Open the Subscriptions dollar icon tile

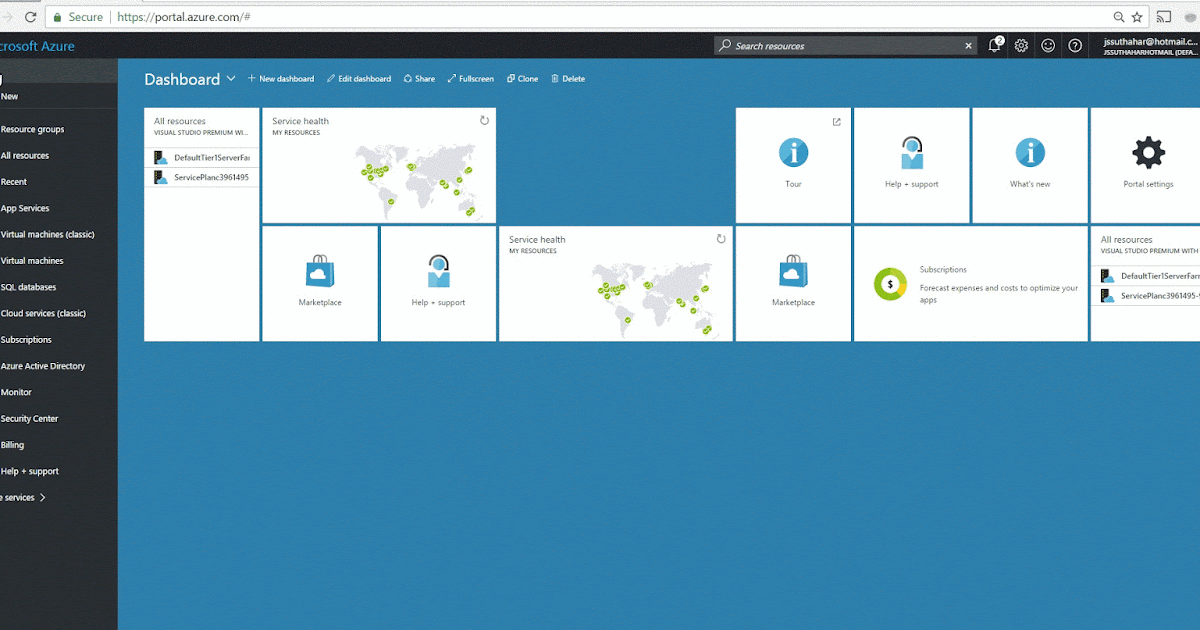point(890,284)
